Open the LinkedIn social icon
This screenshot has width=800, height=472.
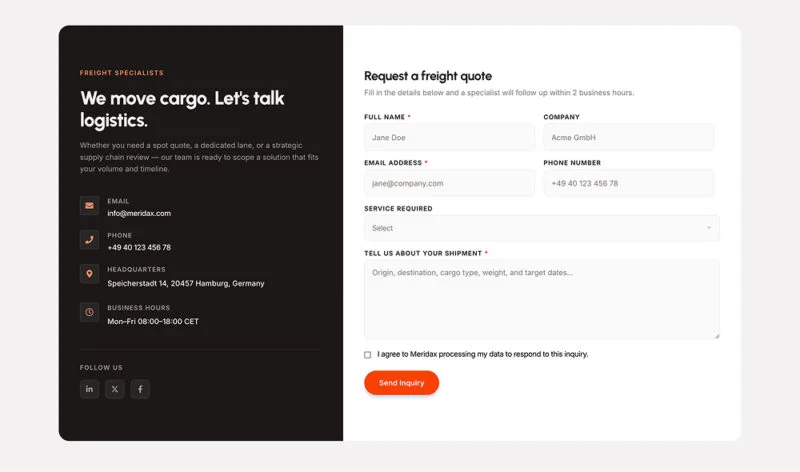[89, 389]
